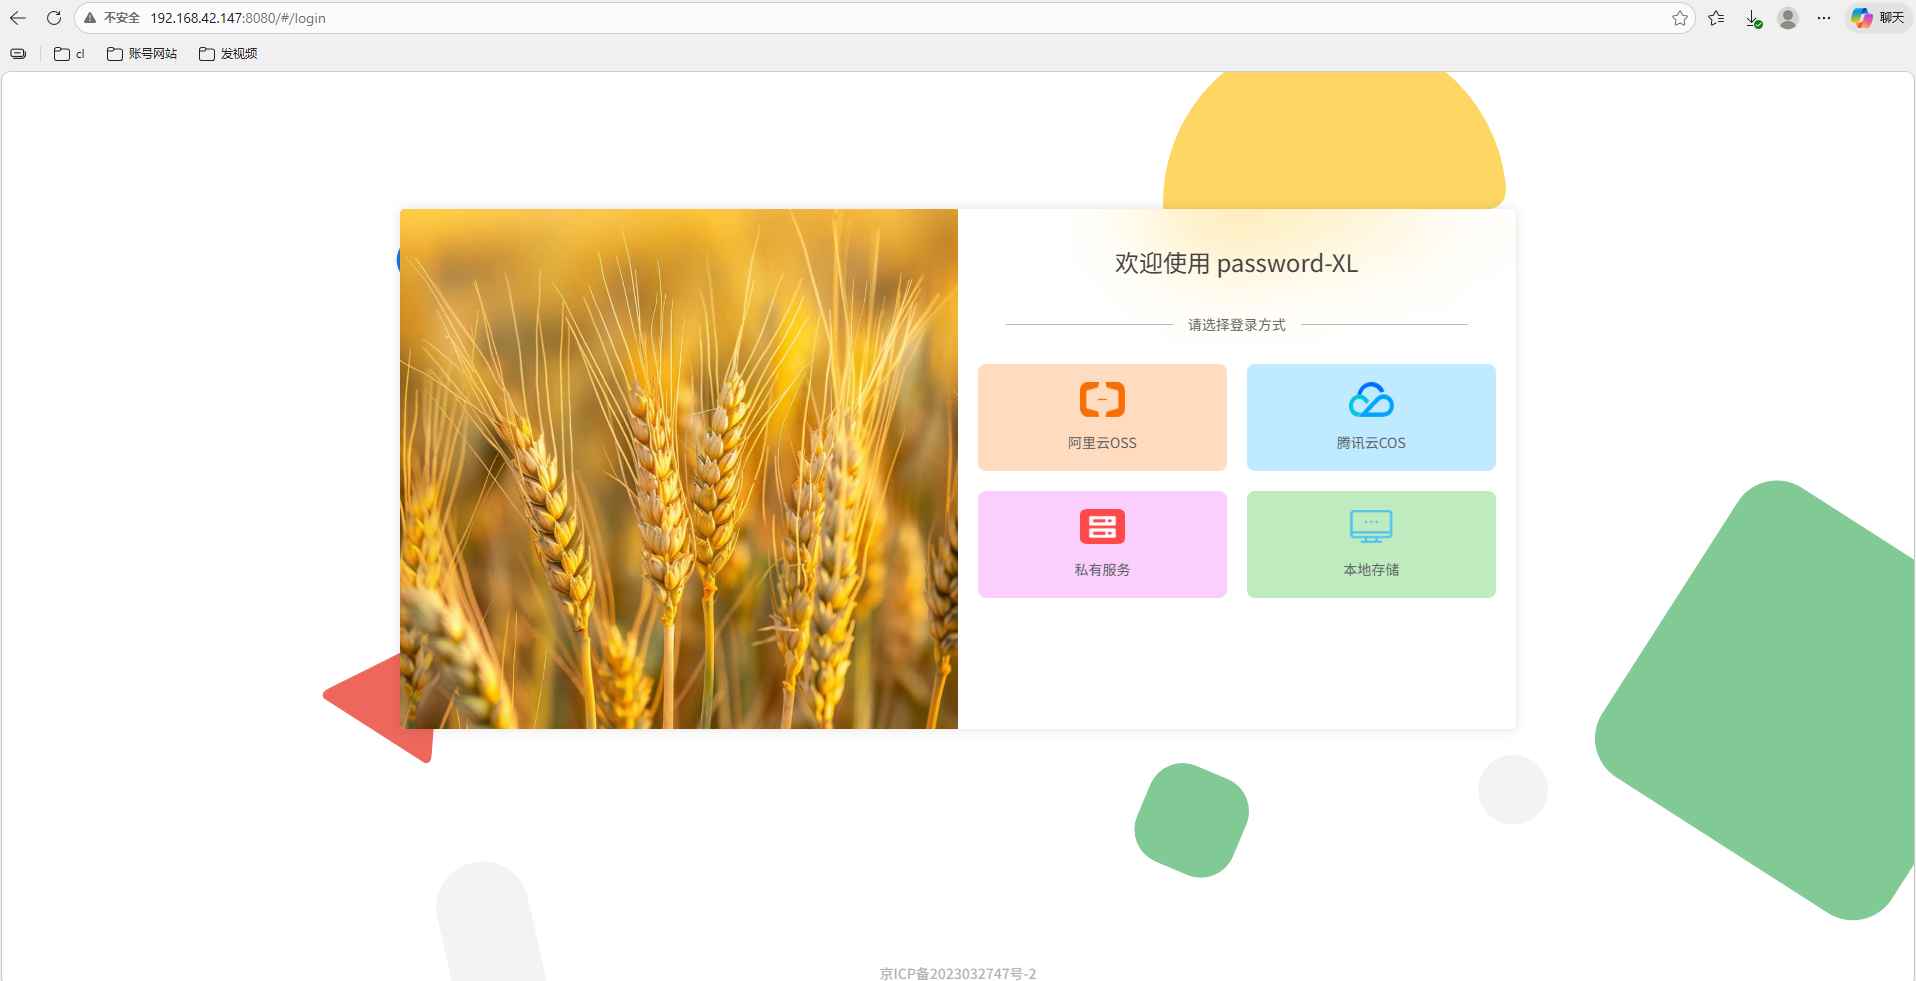Screen dimensions: 1916x981
Task: Click the 不安全 site security warning
Action: coord(112,18)
